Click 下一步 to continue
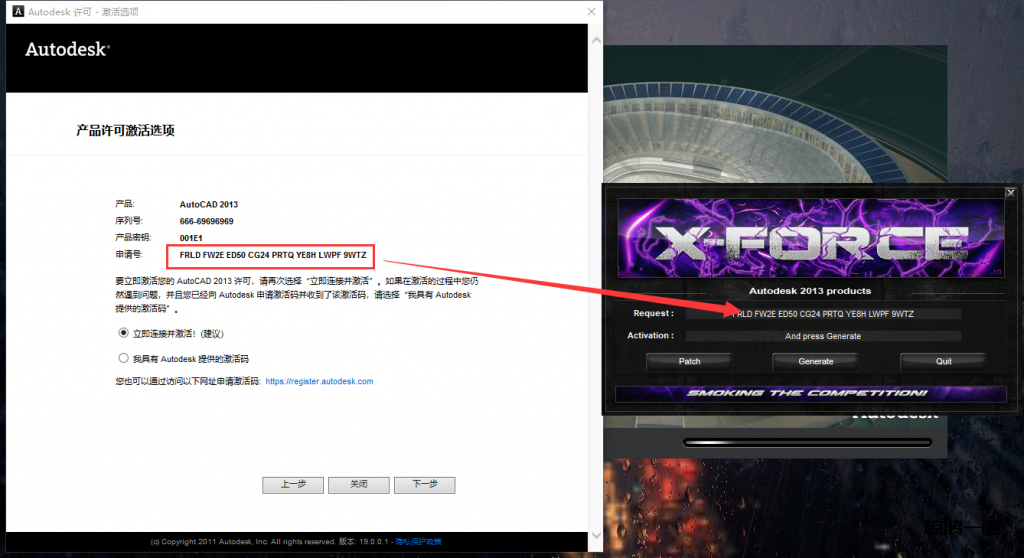 (x=425, y=485)
